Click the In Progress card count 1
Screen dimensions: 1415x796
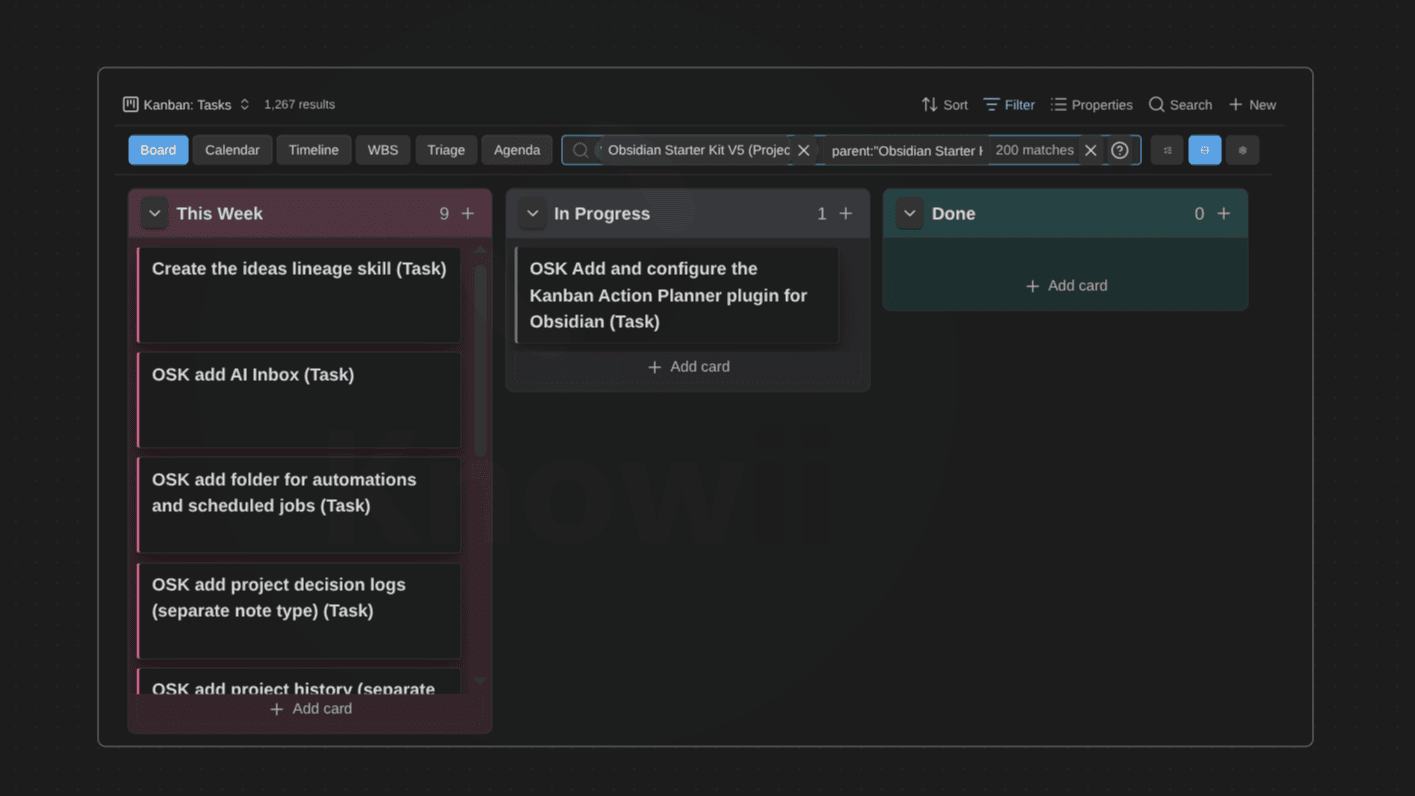(x=822, y=214)
